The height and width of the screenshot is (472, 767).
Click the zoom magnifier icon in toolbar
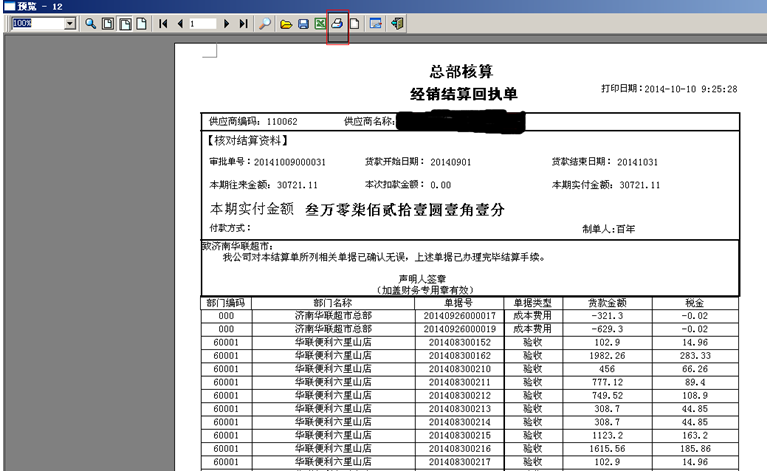[90, 23]
